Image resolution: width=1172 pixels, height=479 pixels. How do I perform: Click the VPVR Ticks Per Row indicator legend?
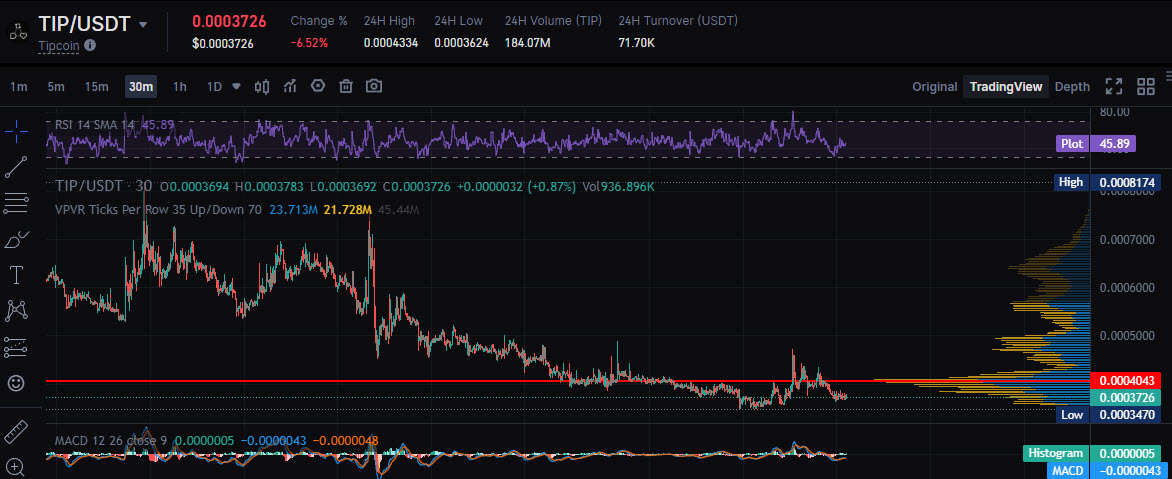point(158,210)
